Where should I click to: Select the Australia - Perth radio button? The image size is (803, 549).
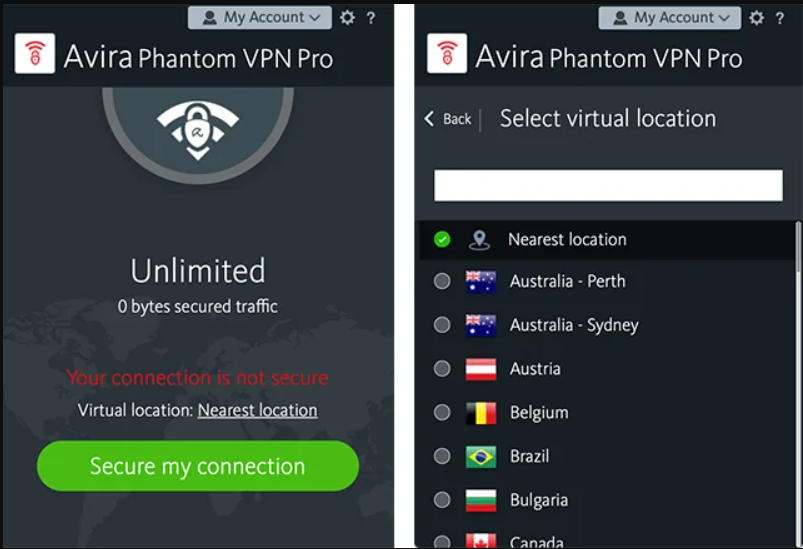click(x=442, y=282)
